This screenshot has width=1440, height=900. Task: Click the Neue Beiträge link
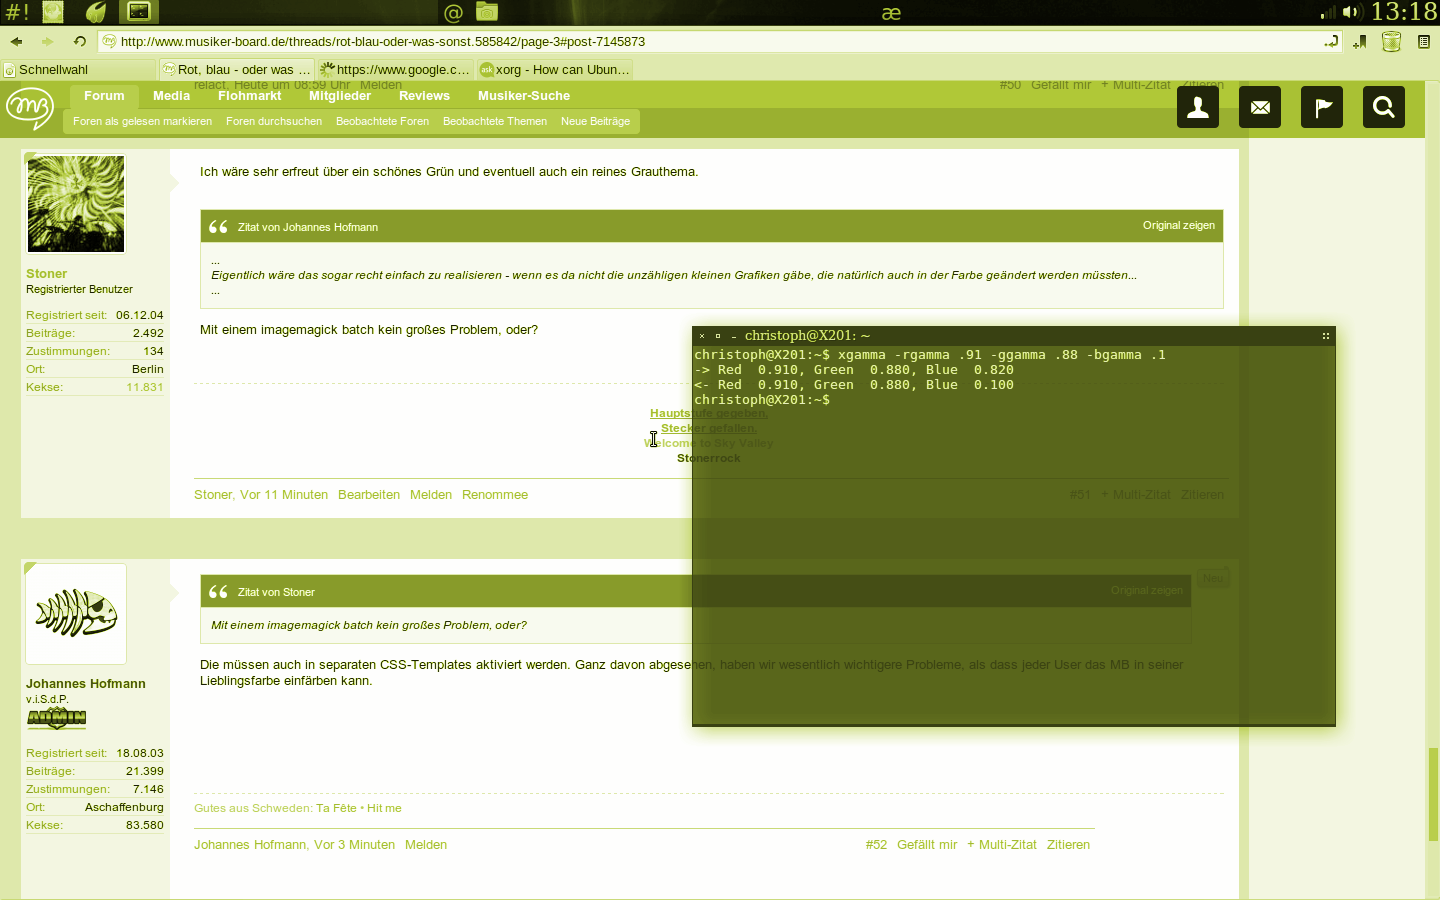[595, 121]
